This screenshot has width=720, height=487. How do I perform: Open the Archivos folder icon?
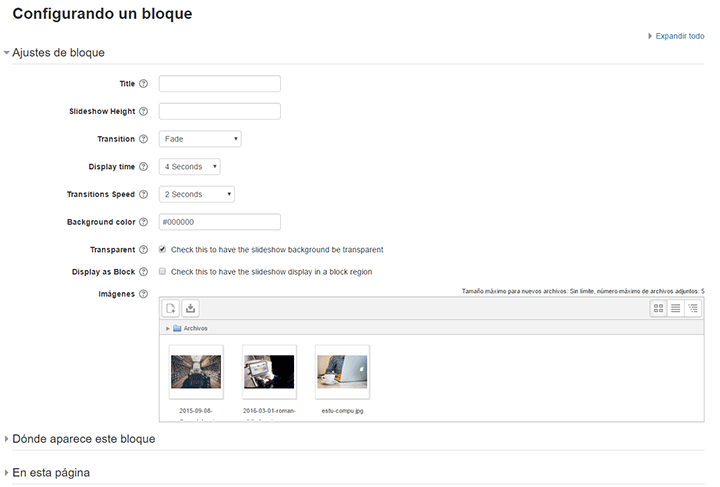click(177, 328)
